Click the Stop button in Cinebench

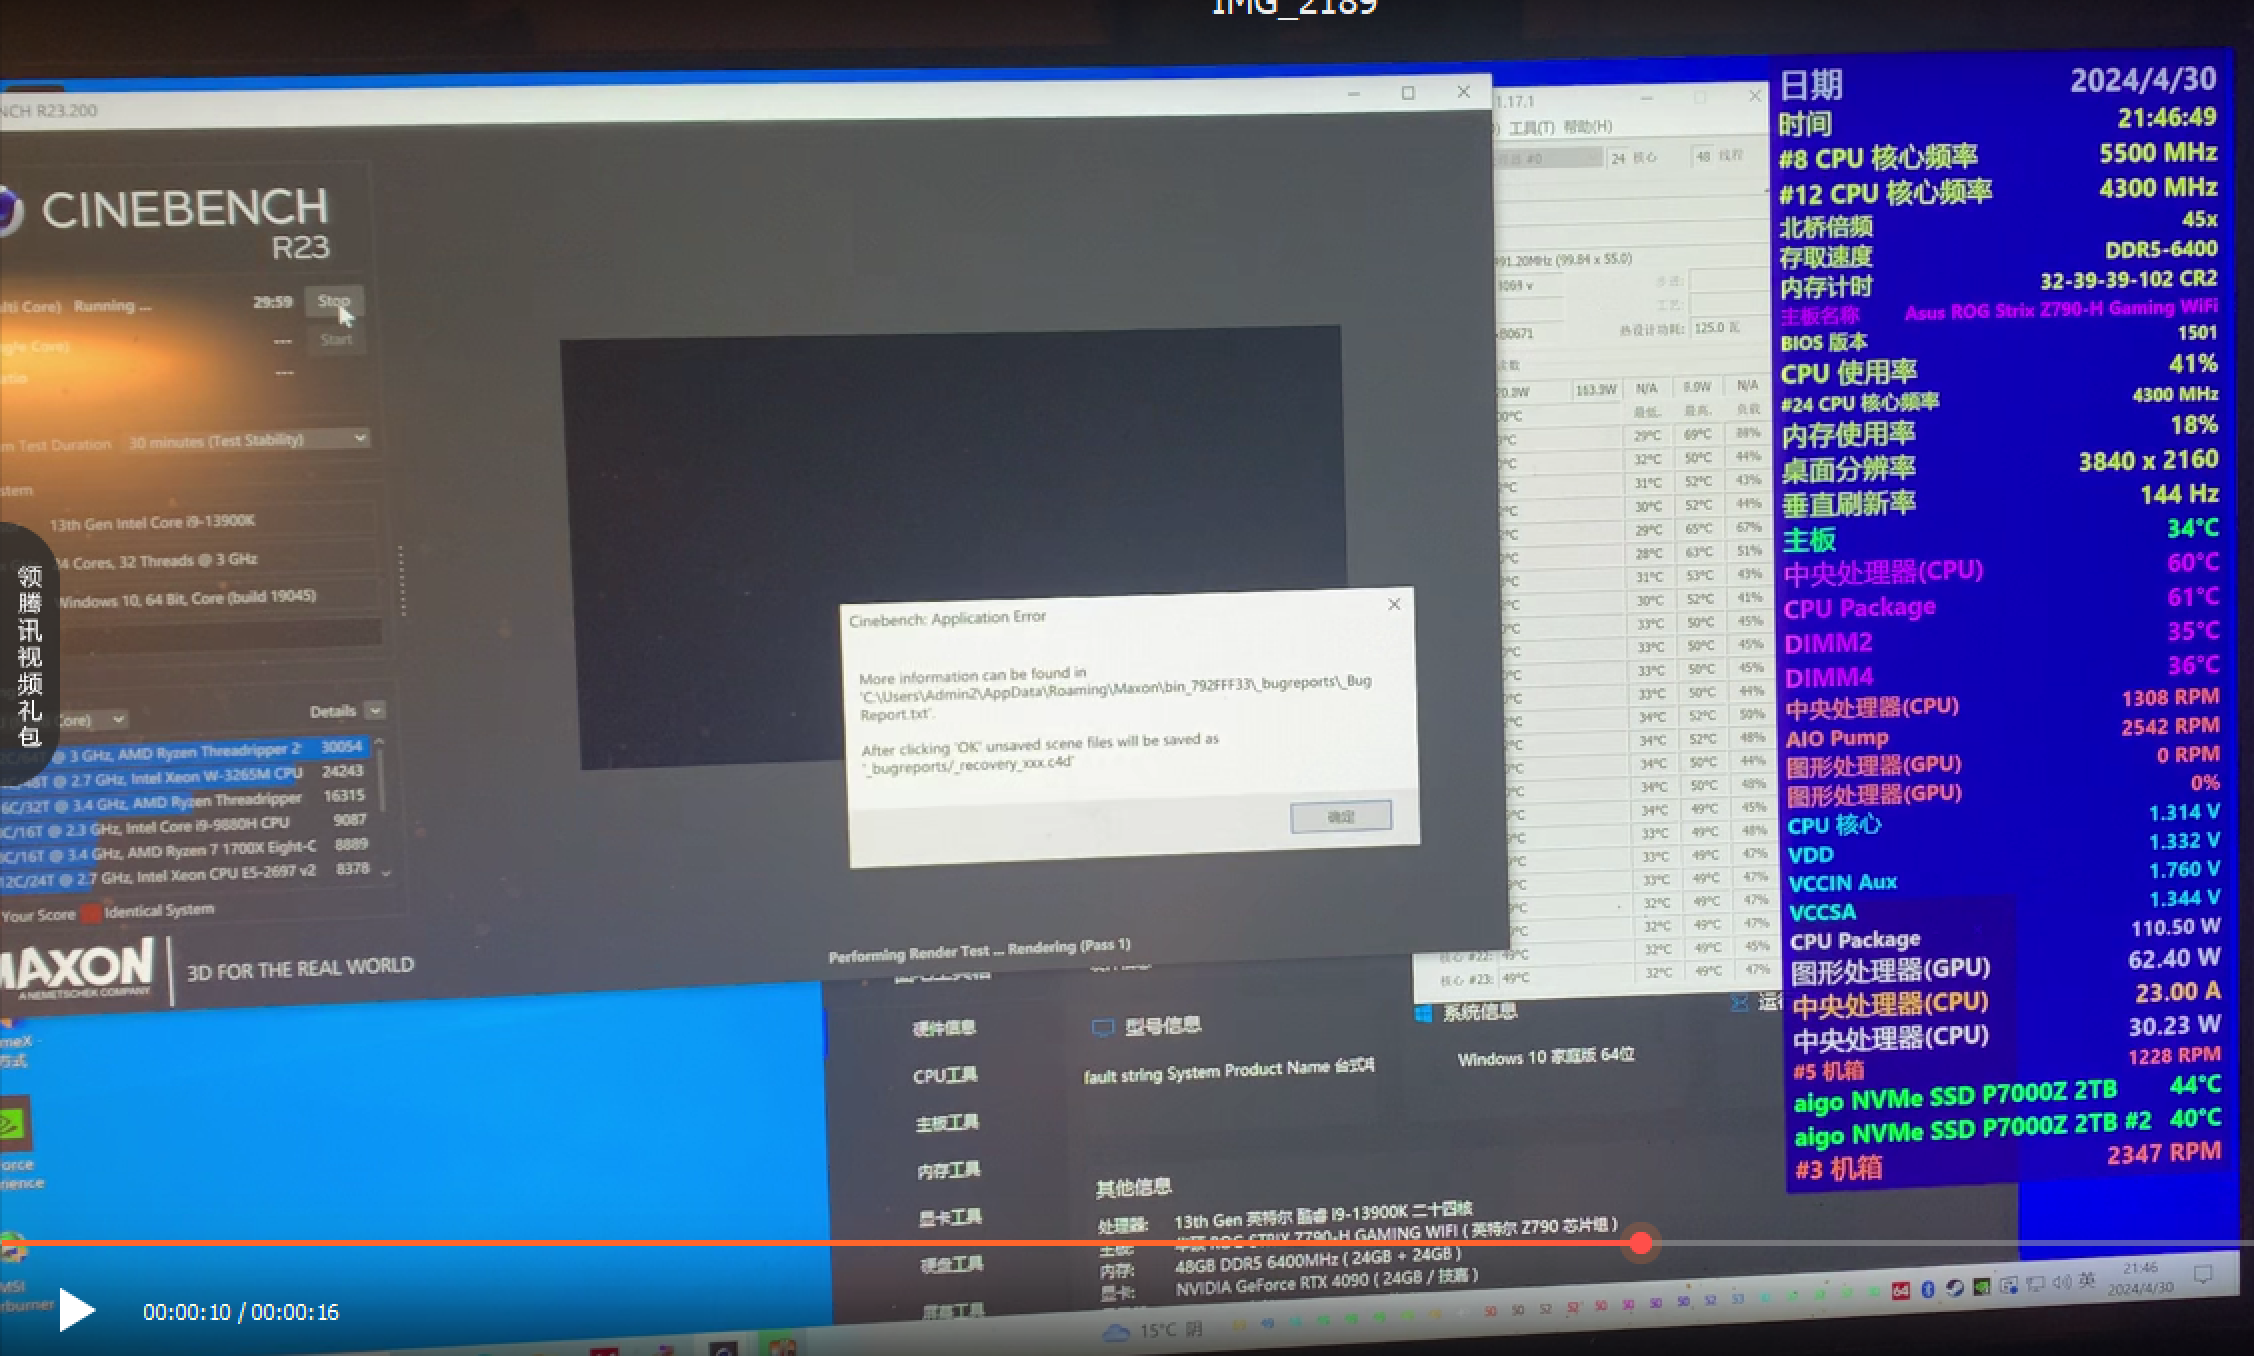334,301
